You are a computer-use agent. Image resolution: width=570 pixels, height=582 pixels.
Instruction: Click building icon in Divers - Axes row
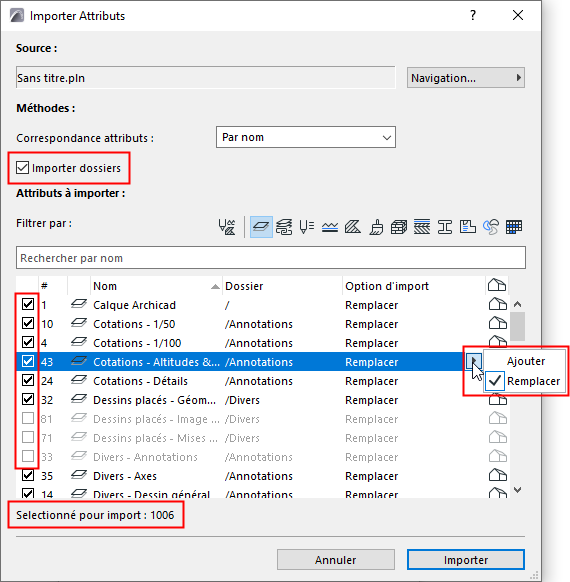coord(498,475)
